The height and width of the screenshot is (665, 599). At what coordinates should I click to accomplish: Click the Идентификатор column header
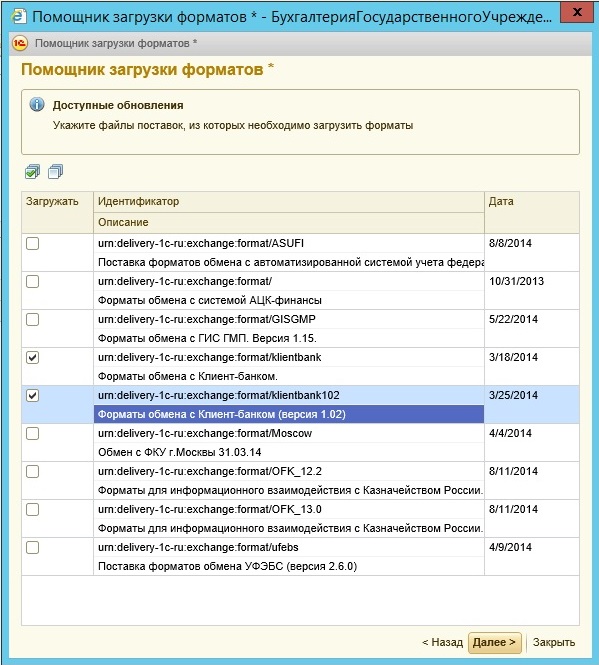[x=289, y=201]
